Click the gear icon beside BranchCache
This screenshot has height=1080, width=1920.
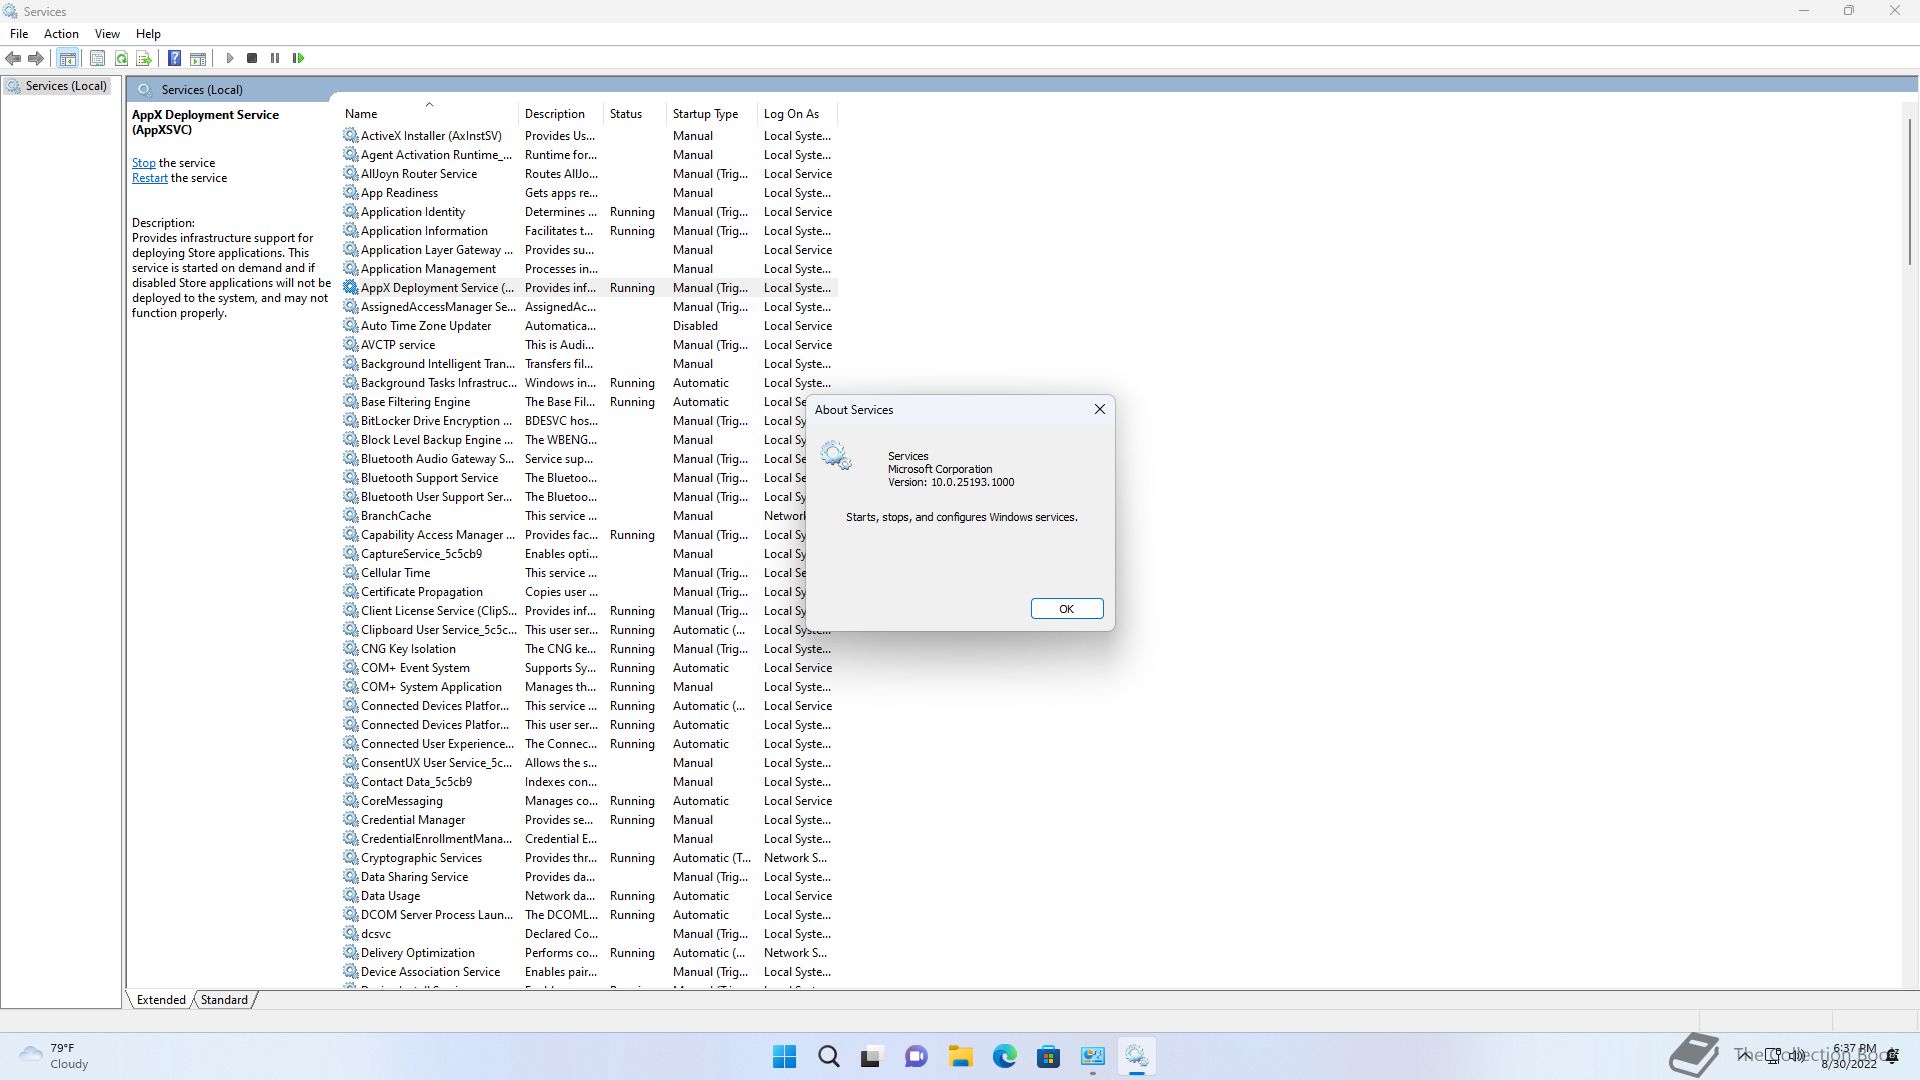(351, 515)
